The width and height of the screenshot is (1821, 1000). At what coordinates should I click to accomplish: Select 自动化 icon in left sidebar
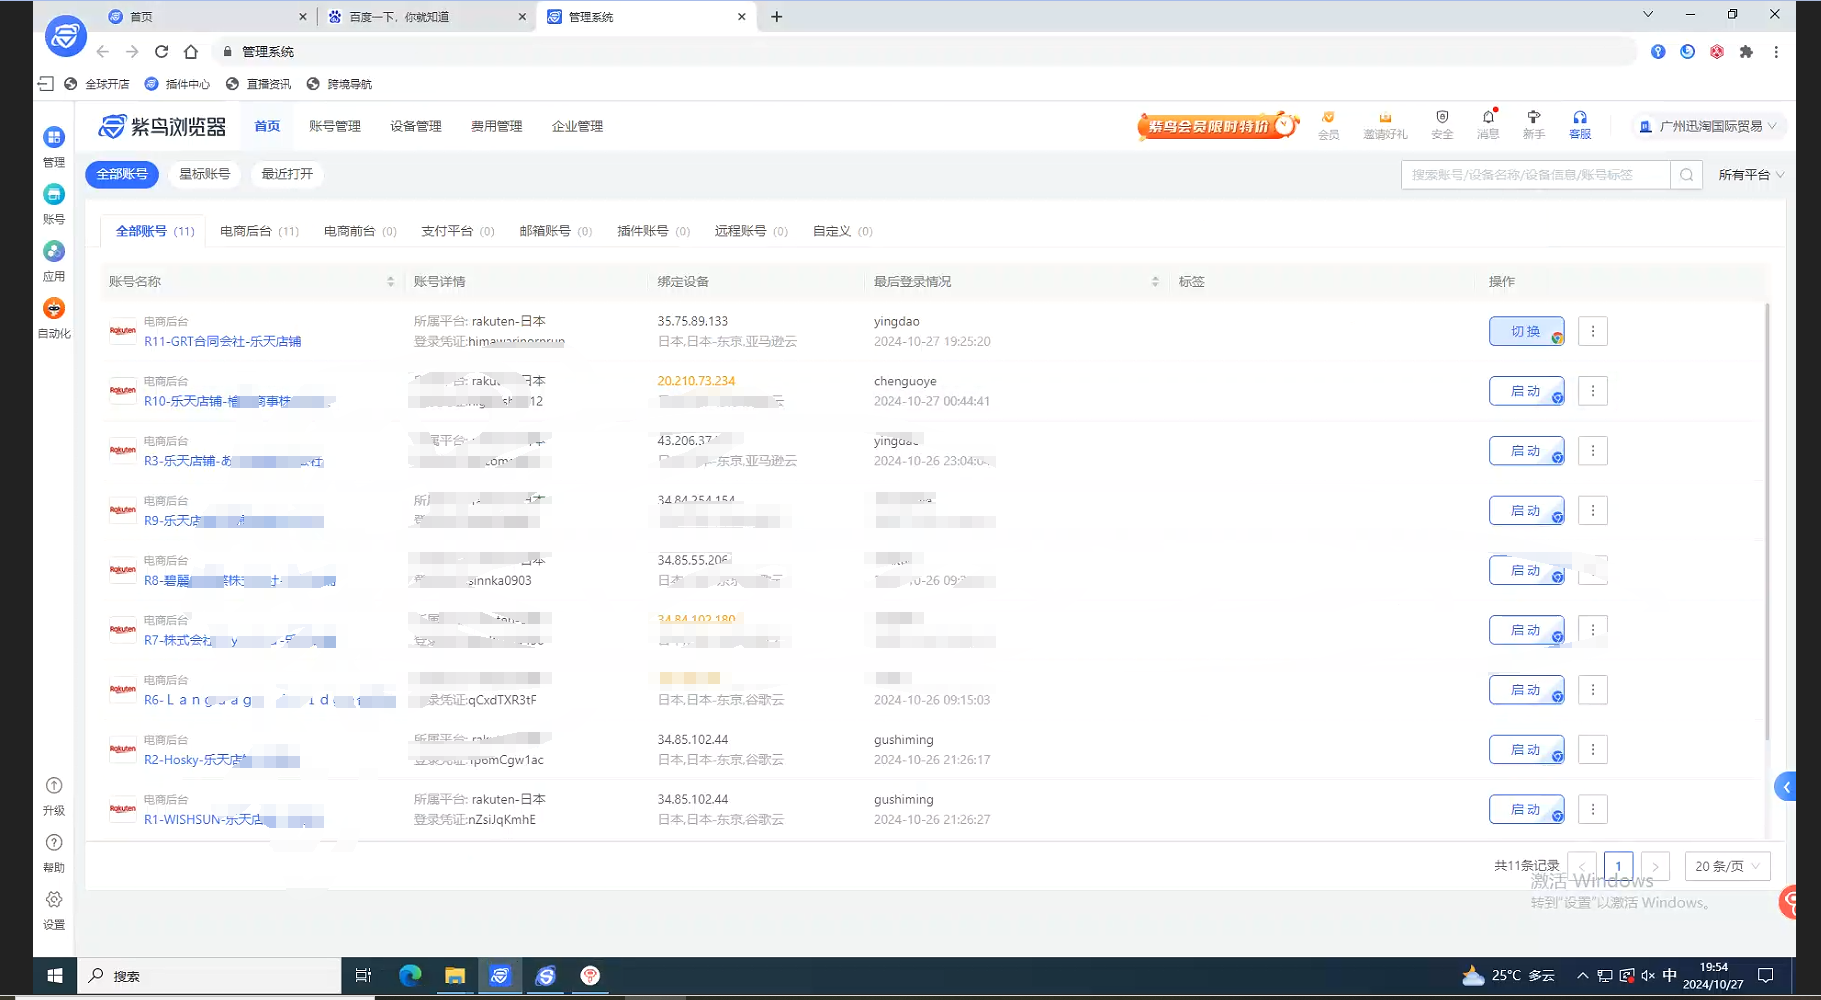click(x=54, y=309)
